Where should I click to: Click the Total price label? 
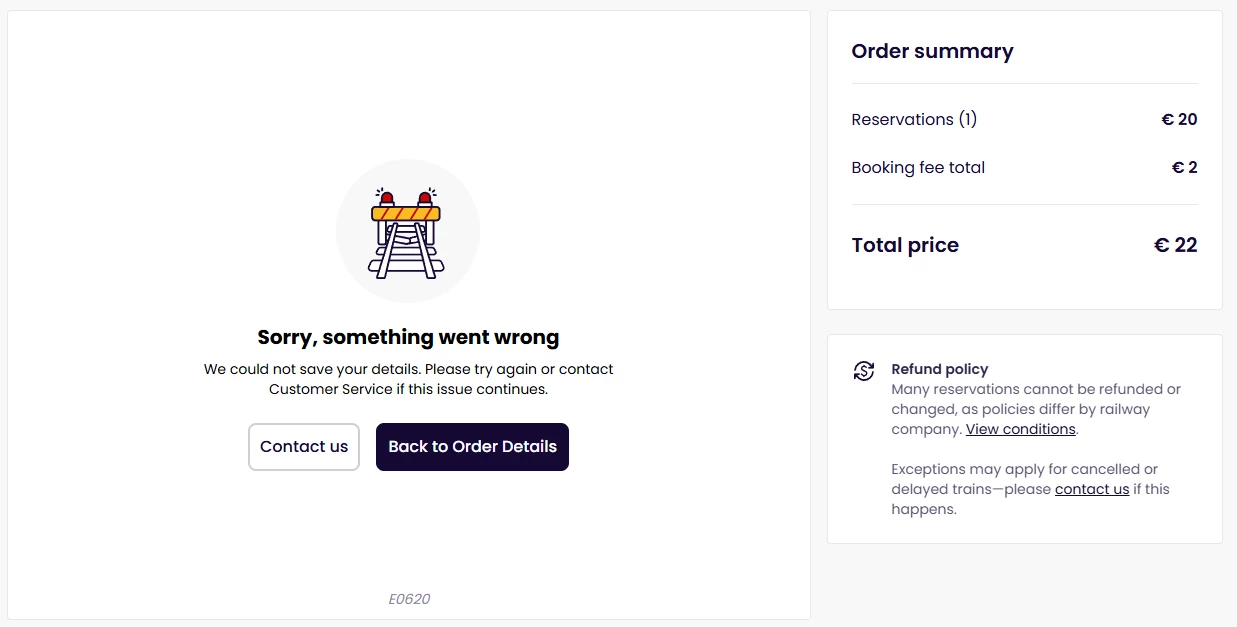point(905,245)
